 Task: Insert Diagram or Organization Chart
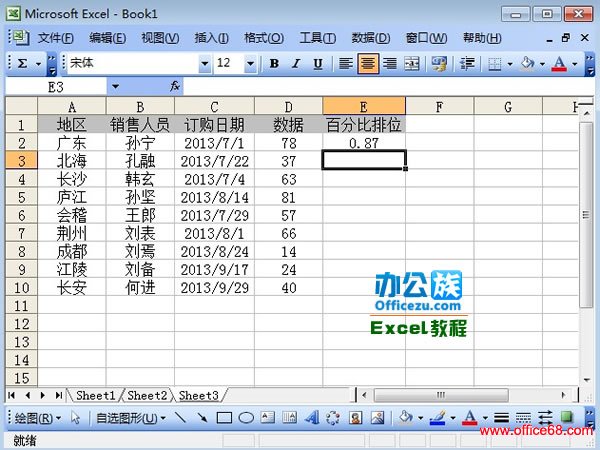coord(333,417)
